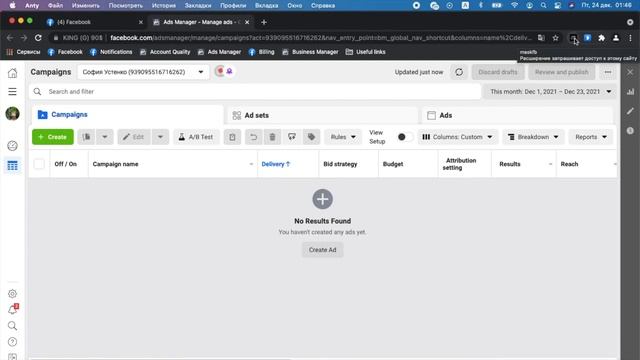Viewport: 640px width, 360px height.
Task: Open the hamburger menu in left sidebar
Action: coord(13,91)
